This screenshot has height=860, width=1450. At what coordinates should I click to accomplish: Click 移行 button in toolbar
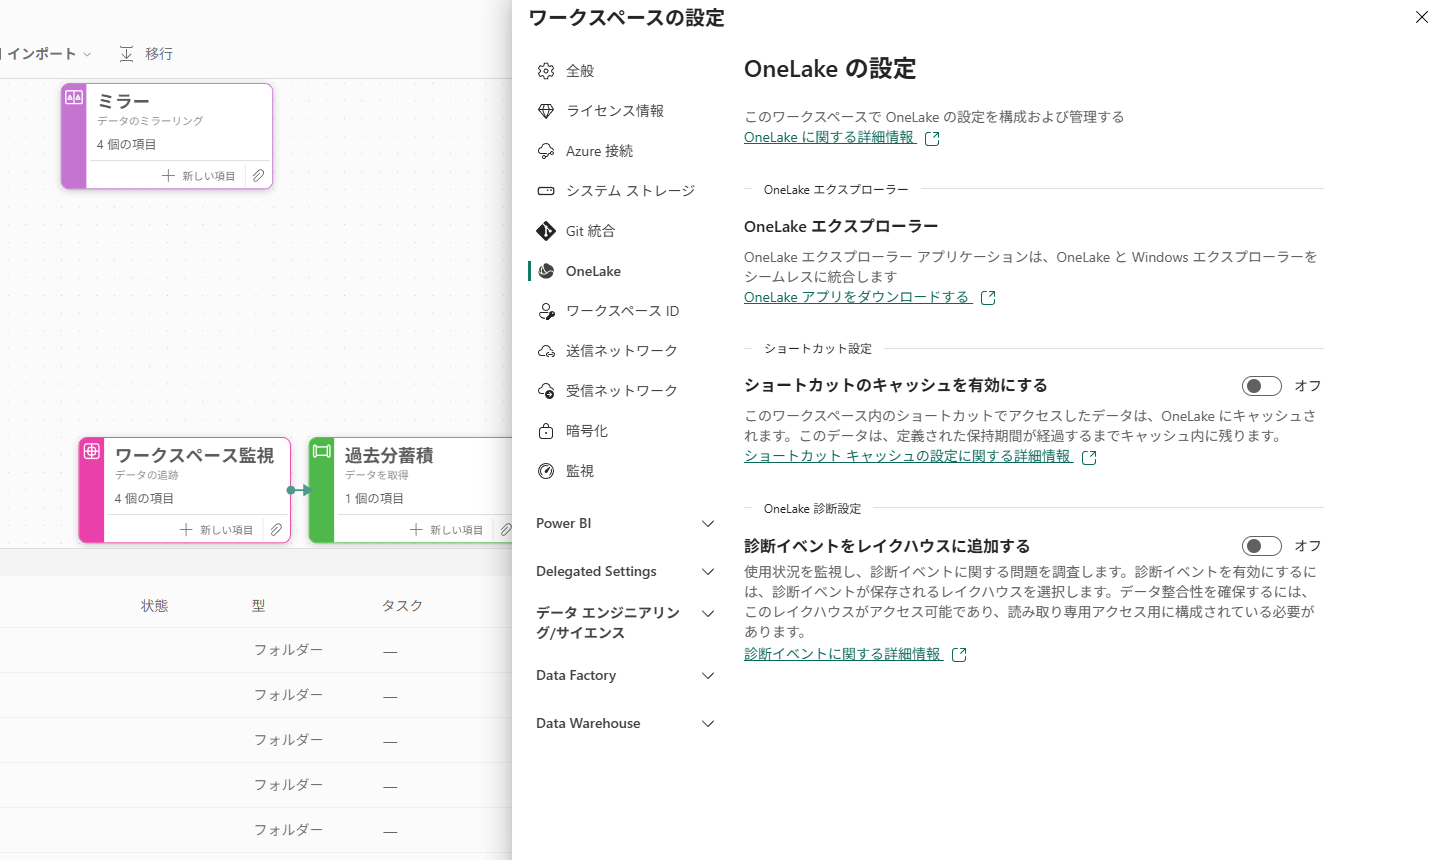click(146, 54)
